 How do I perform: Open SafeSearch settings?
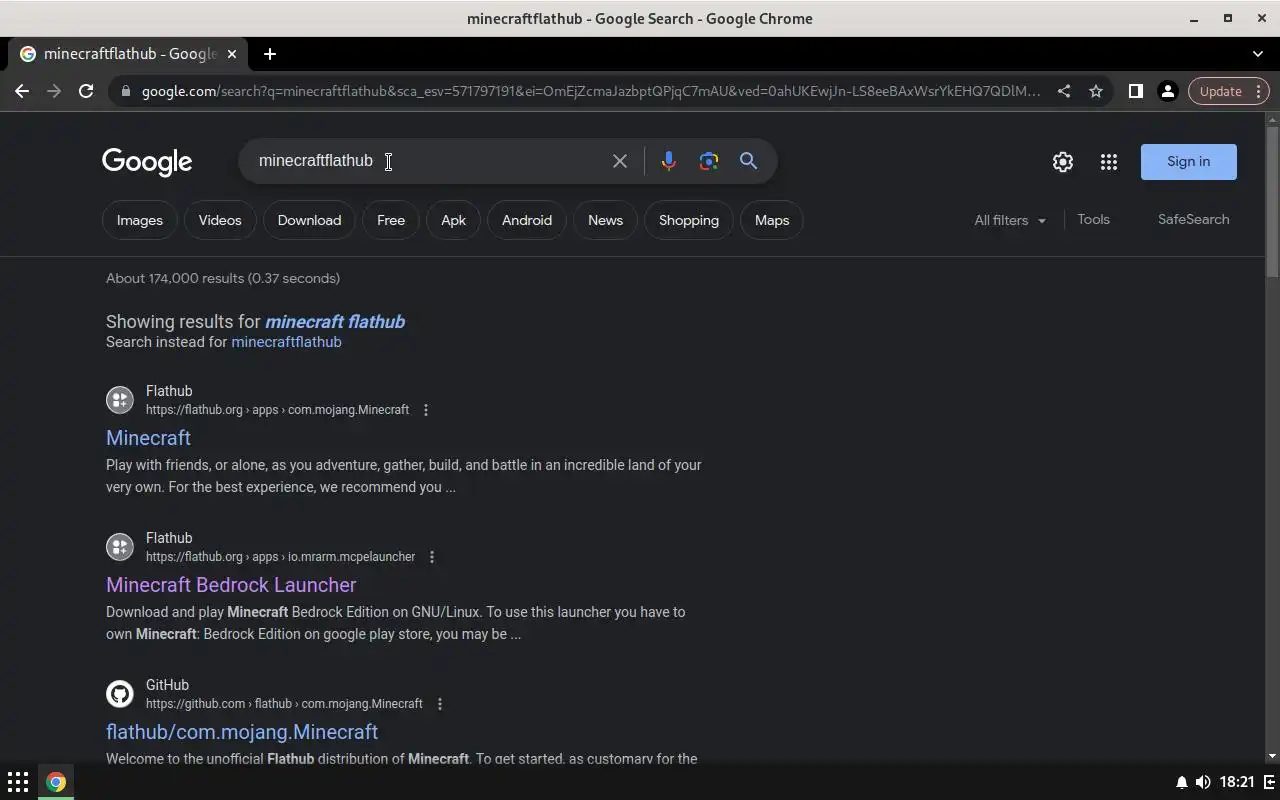click(x=1194, y=219)
